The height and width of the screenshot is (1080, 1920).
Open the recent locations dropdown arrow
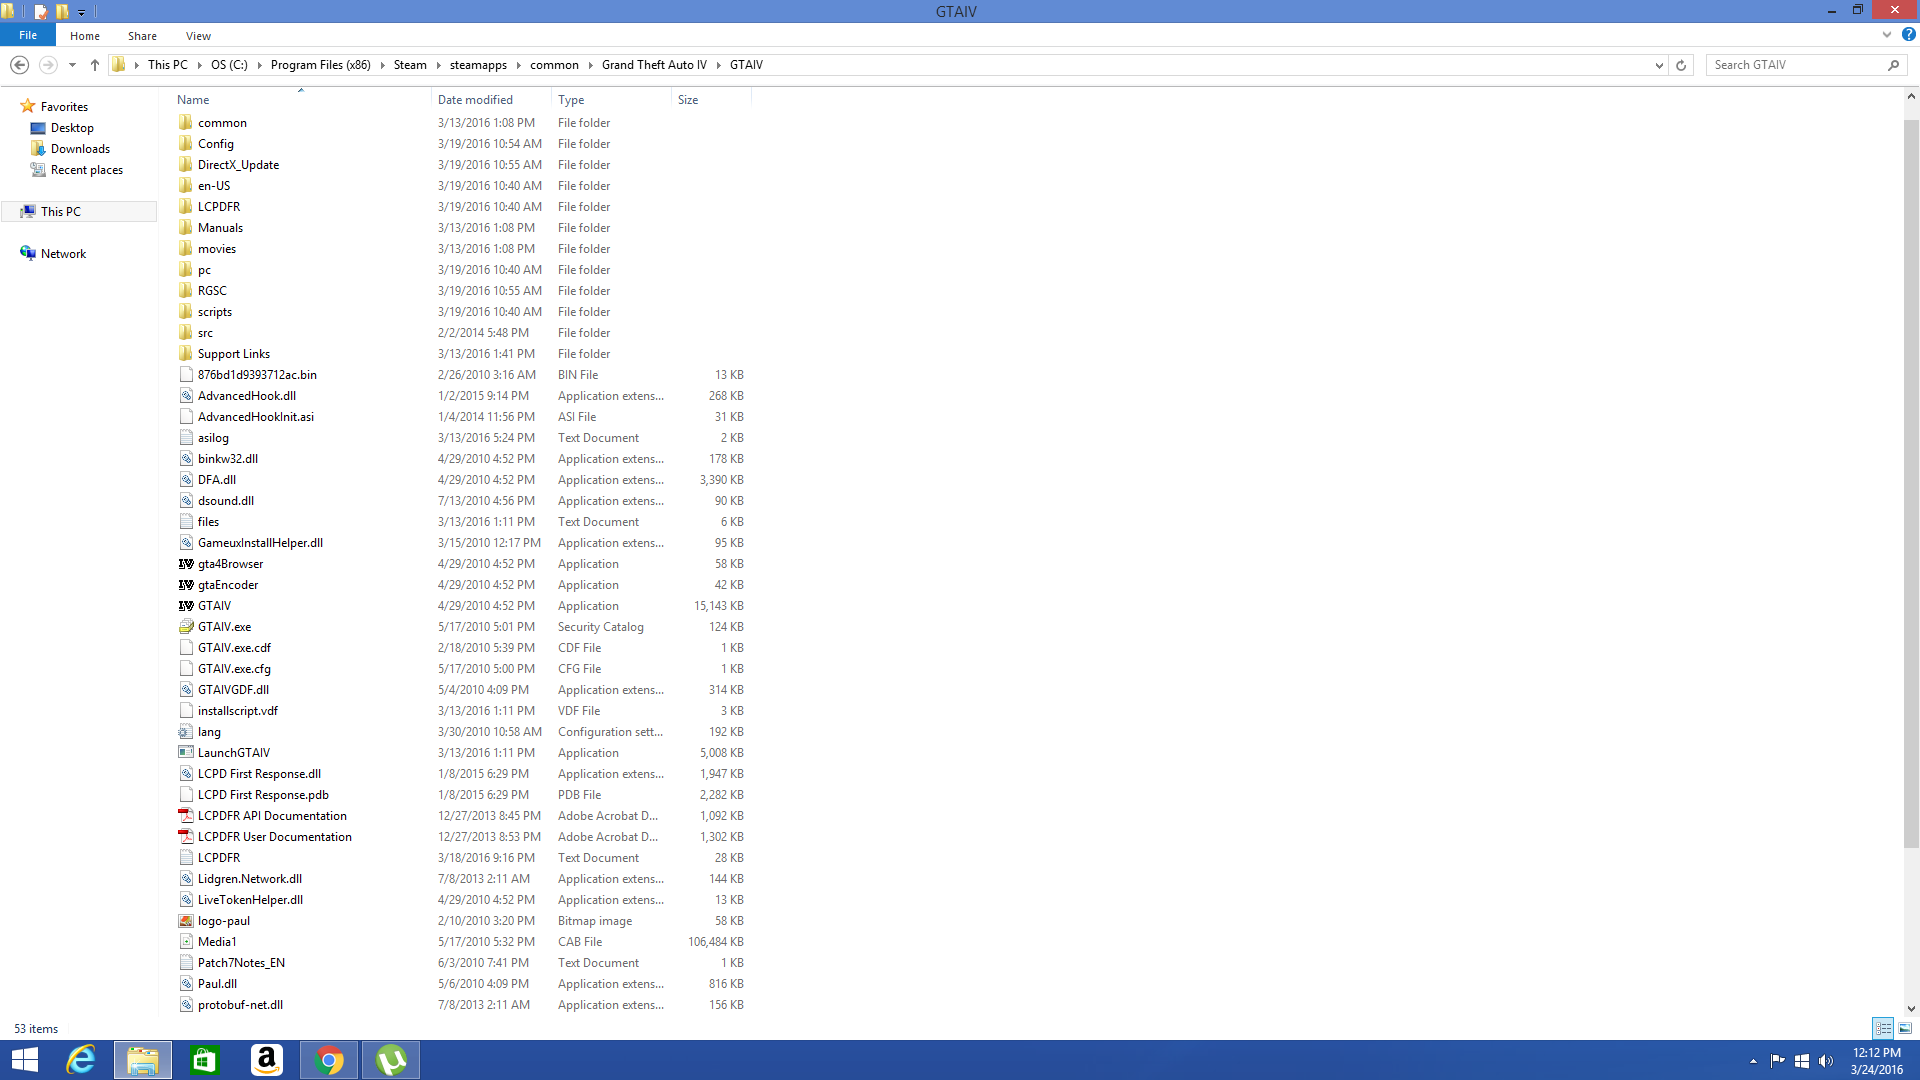pos(72,65)
